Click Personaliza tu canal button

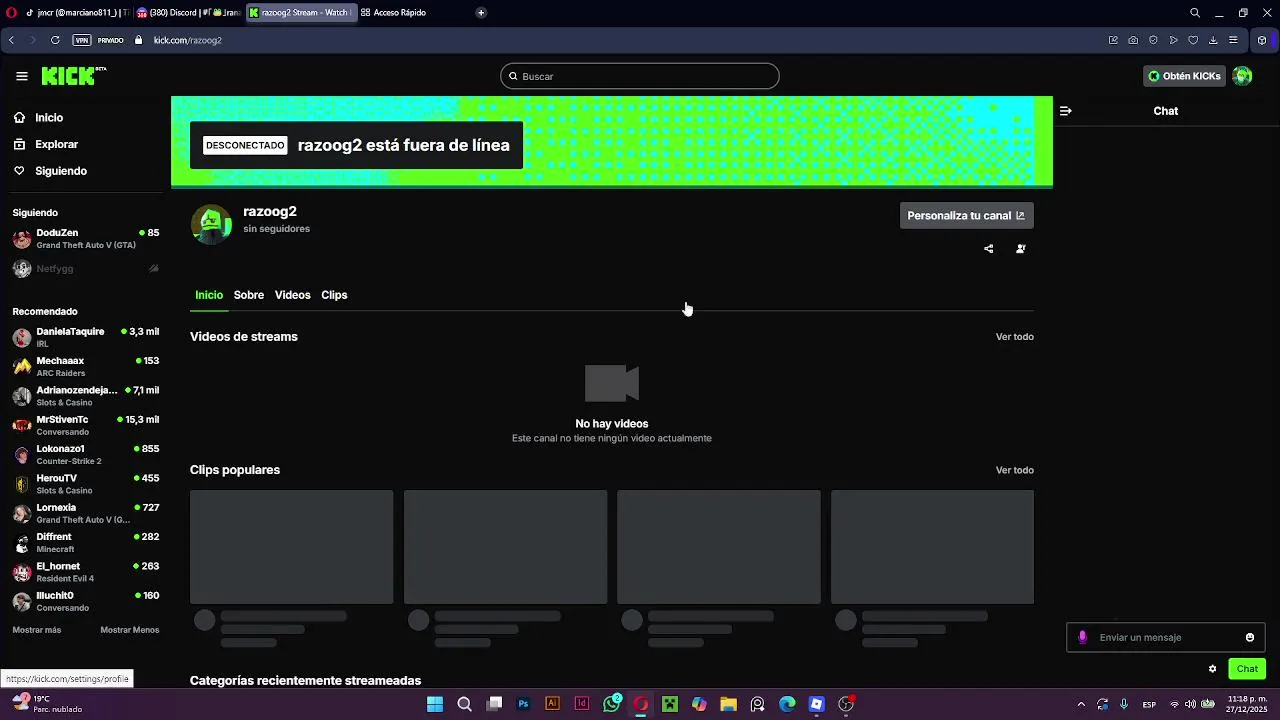point(966,216)
